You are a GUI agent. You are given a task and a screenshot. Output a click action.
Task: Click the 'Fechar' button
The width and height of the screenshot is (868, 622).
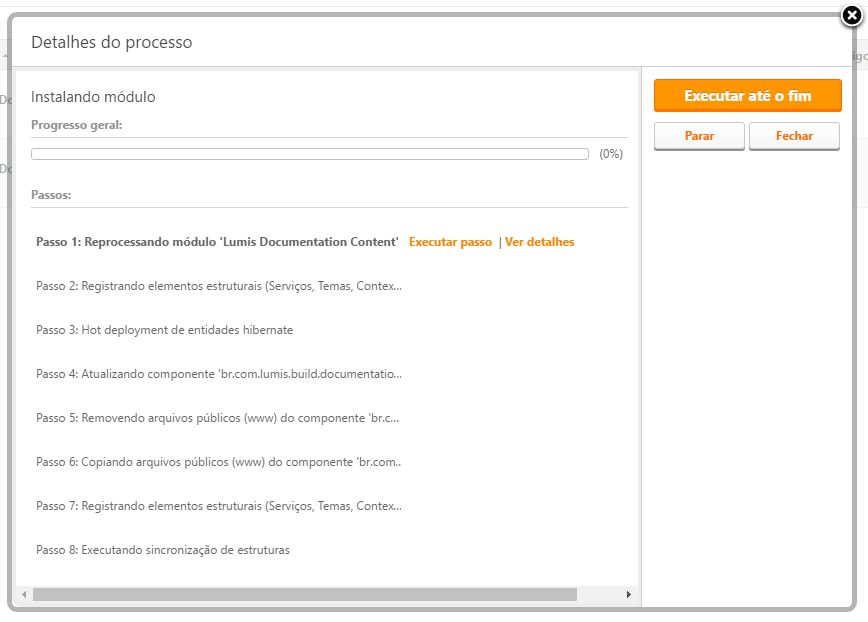click(x=794, y=136)
